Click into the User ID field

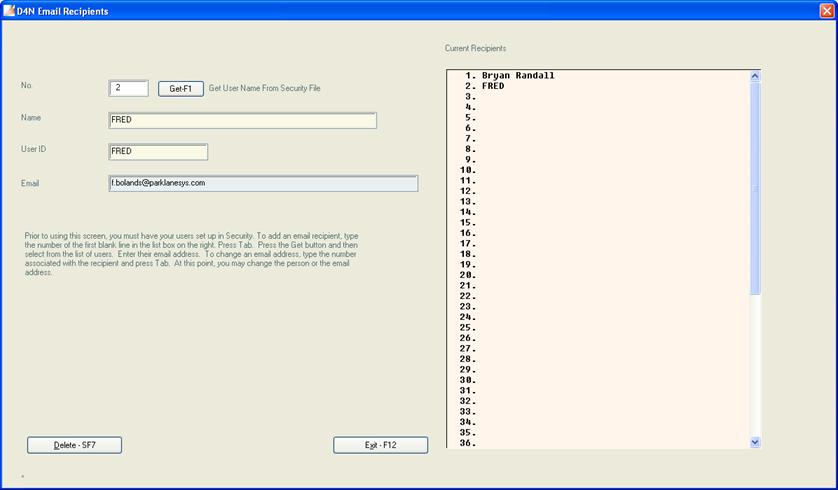click(158, 152)
